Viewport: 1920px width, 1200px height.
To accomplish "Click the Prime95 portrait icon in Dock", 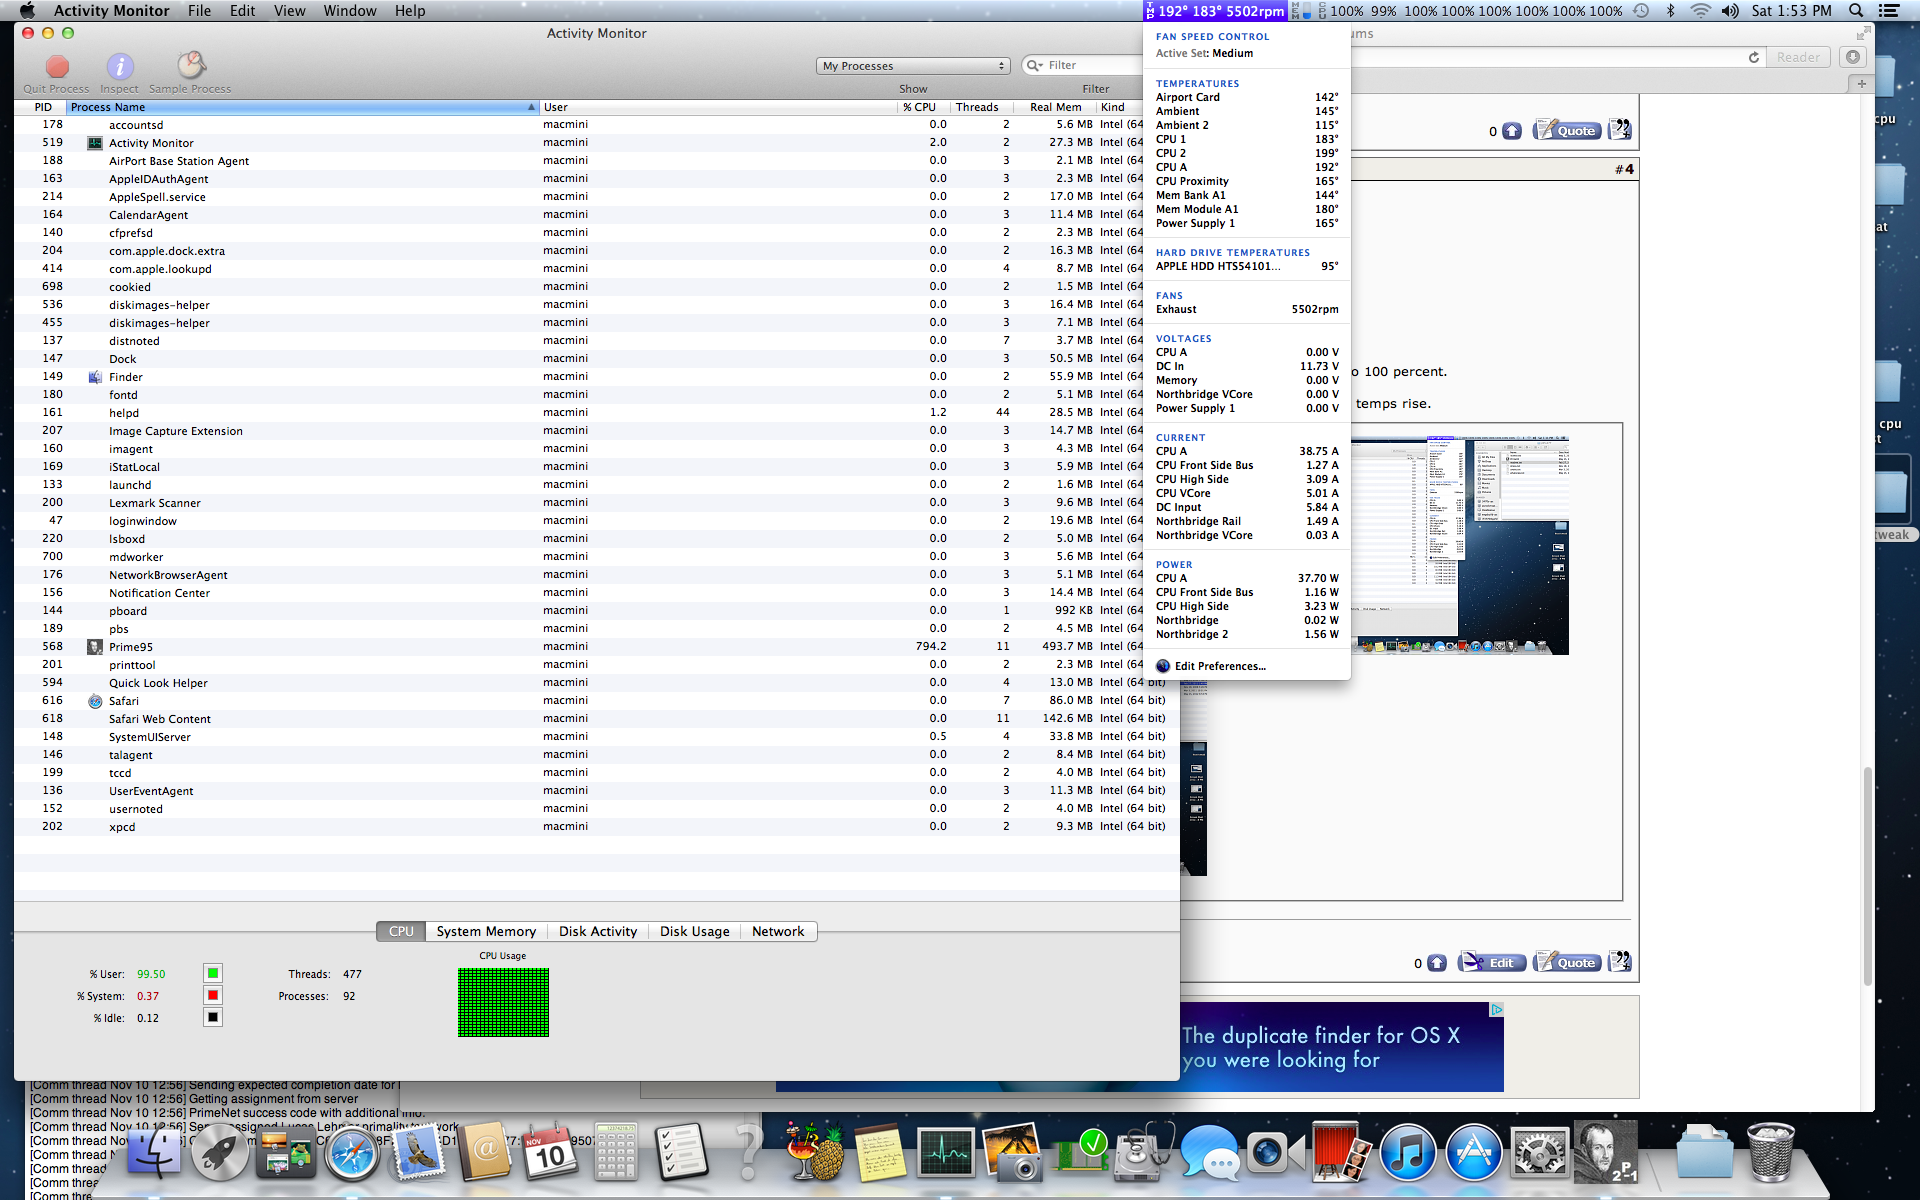I will [x=1606, y=1154].
